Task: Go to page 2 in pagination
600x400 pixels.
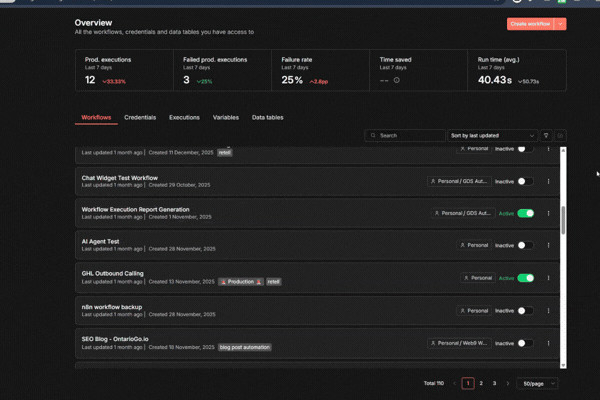Action: (481, 383)
